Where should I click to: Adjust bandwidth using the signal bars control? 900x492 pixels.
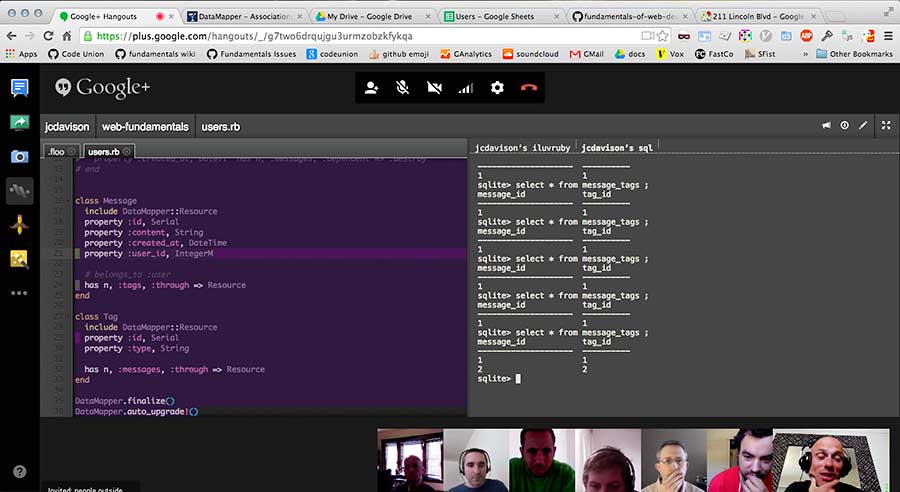pos(466,88)
